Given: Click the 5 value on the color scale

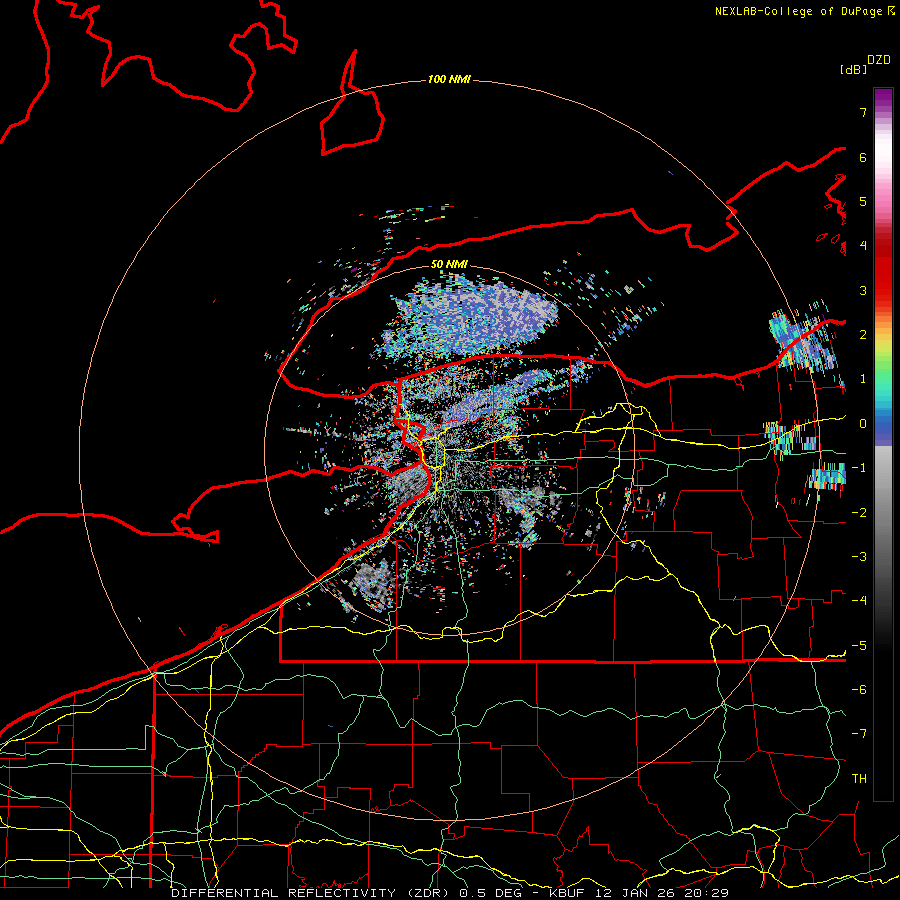Looking at the screenshot, I should point(863,201).
